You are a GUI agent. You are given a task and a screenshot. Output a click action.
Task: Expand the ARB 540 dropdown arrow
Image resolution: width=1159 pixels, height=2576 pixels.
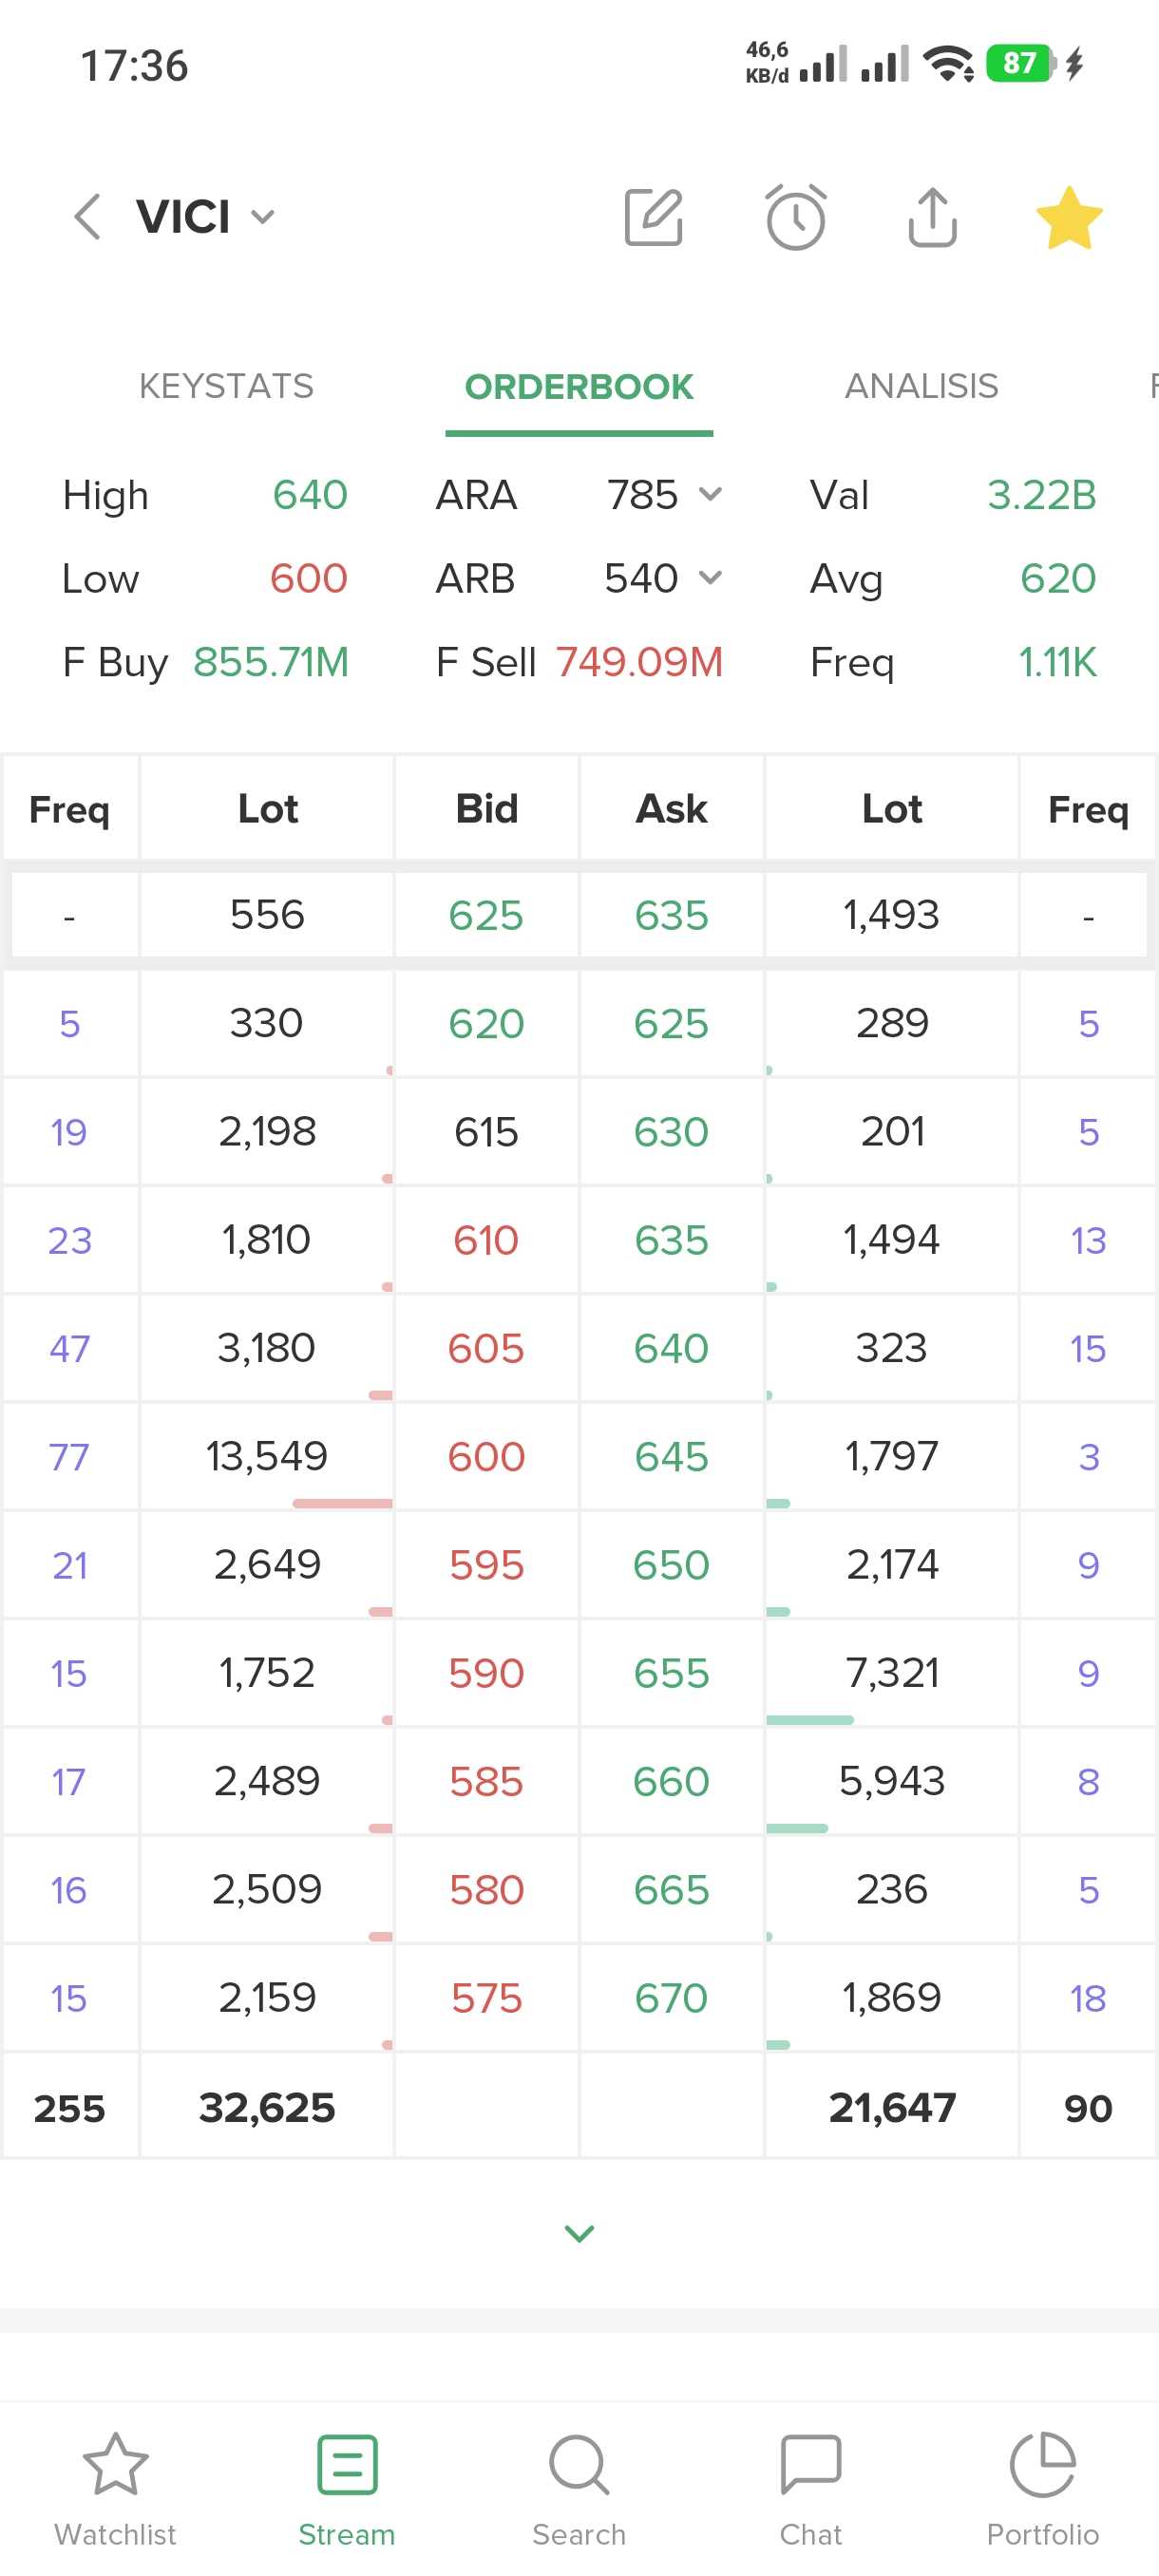710,578
